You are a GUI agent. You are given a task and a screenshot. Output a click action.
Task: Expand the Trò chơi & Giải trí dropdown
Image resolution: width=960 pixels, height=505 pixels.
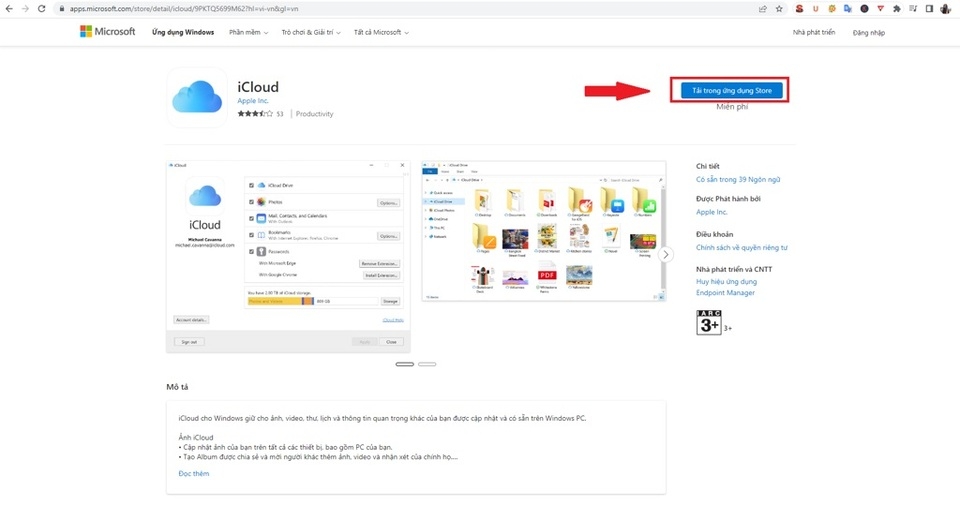310,32
